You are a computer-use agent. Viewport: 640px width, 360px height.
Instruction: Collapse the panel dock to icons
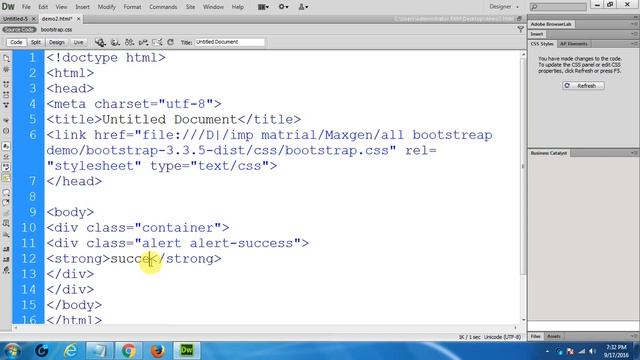tap(636, 17)
